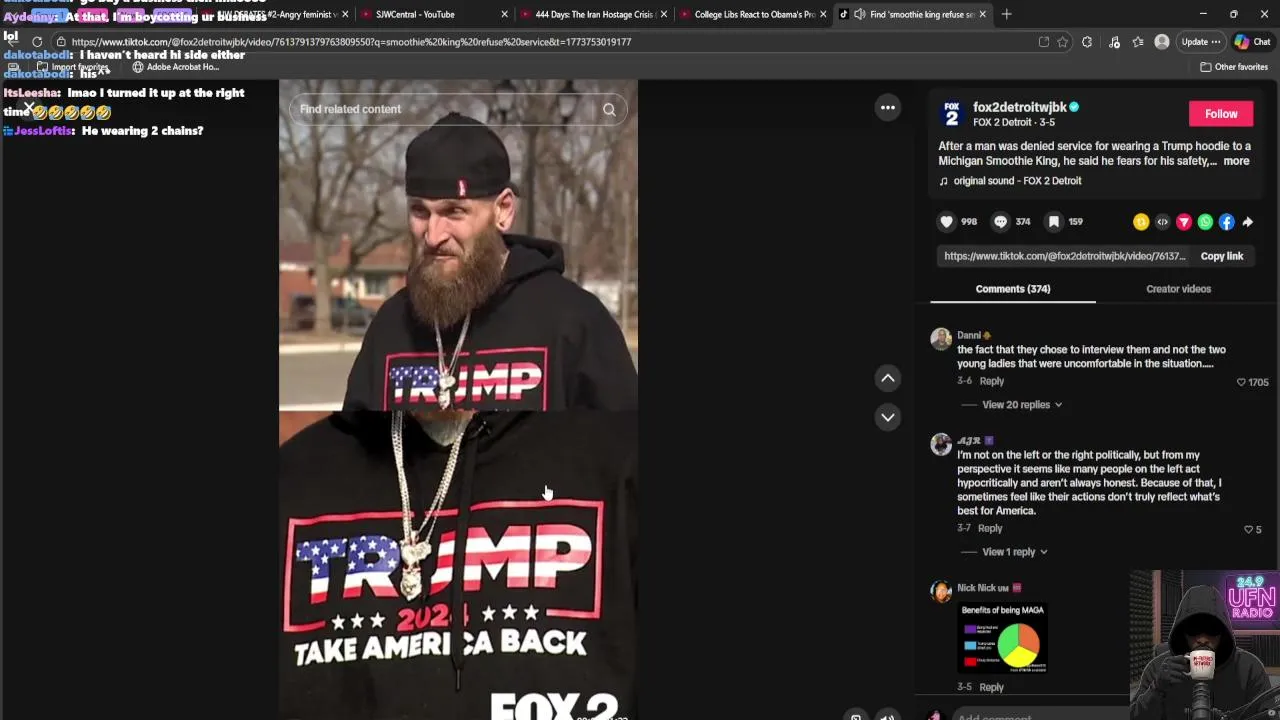The width and height of the screenshot is (1280, 720).
Task: Toggle the video volume speaker icon
Action: tap(887, 716)
